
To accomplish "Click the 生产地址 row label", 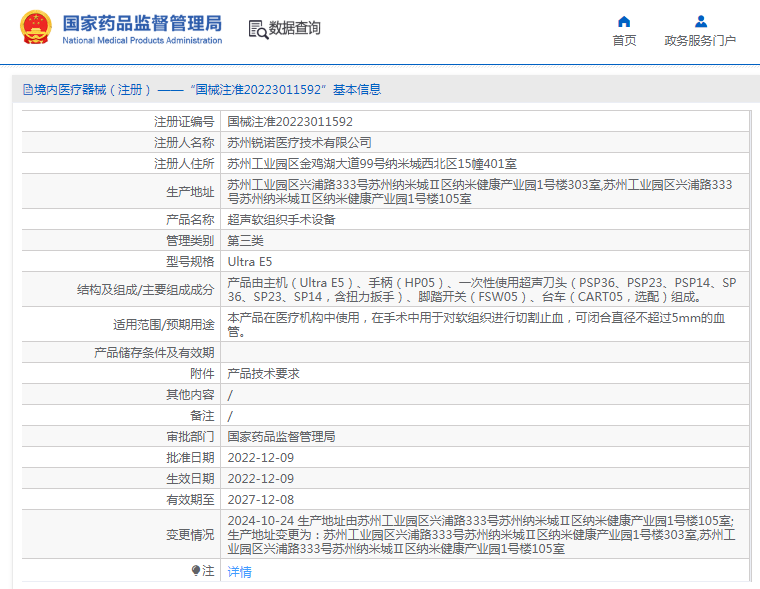I will tap(190, 192).
